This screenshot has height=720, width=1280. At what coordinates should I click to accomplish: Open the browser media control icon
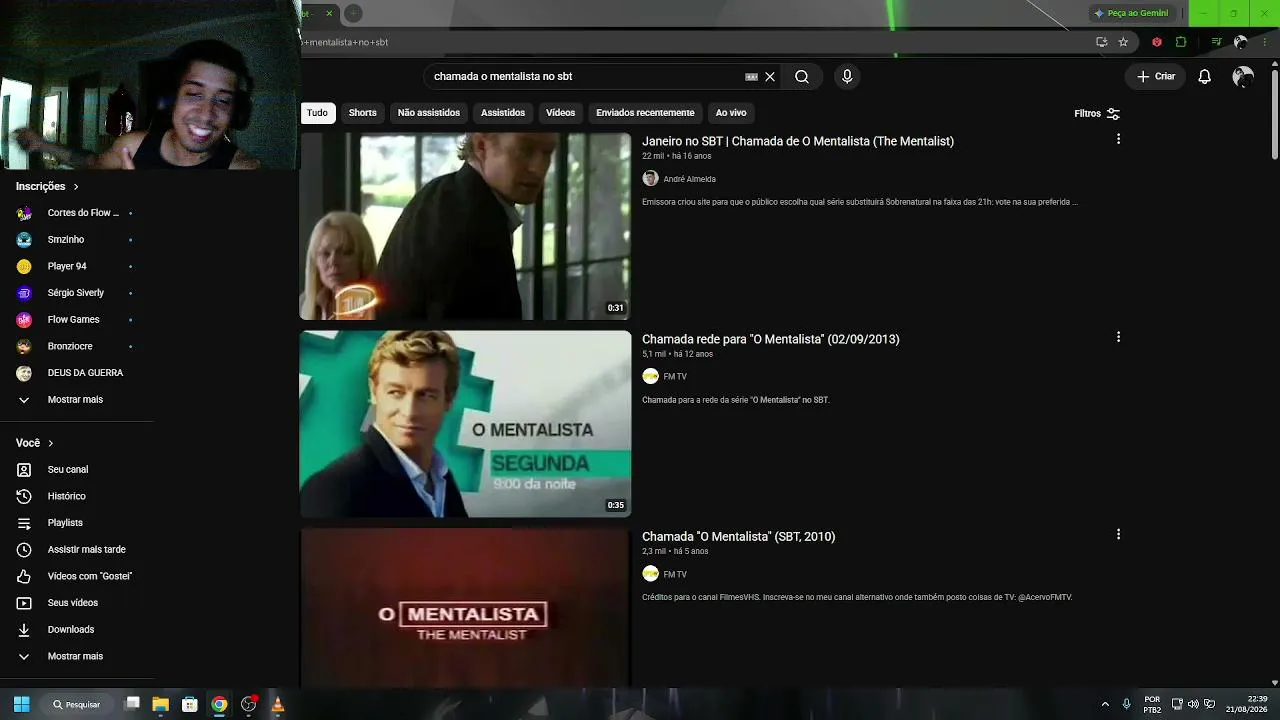pos(1216,42)
